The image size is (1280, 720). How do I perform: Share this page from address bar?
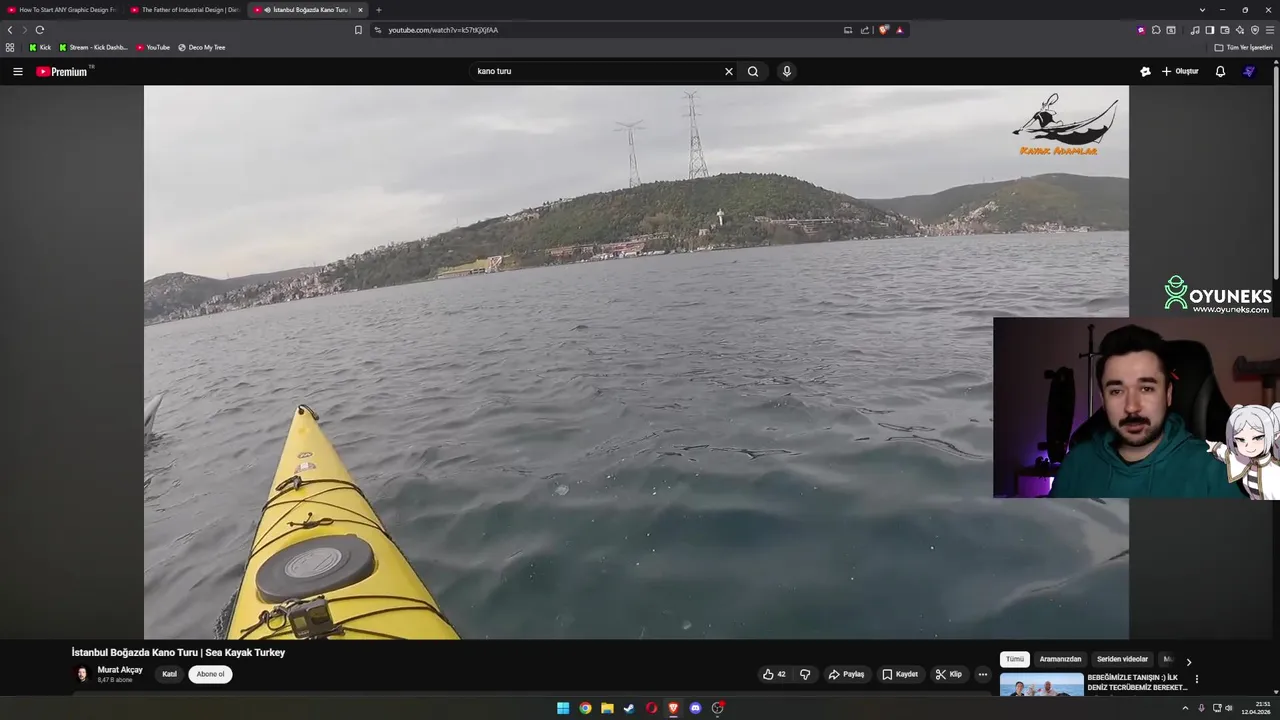point(864,30)
